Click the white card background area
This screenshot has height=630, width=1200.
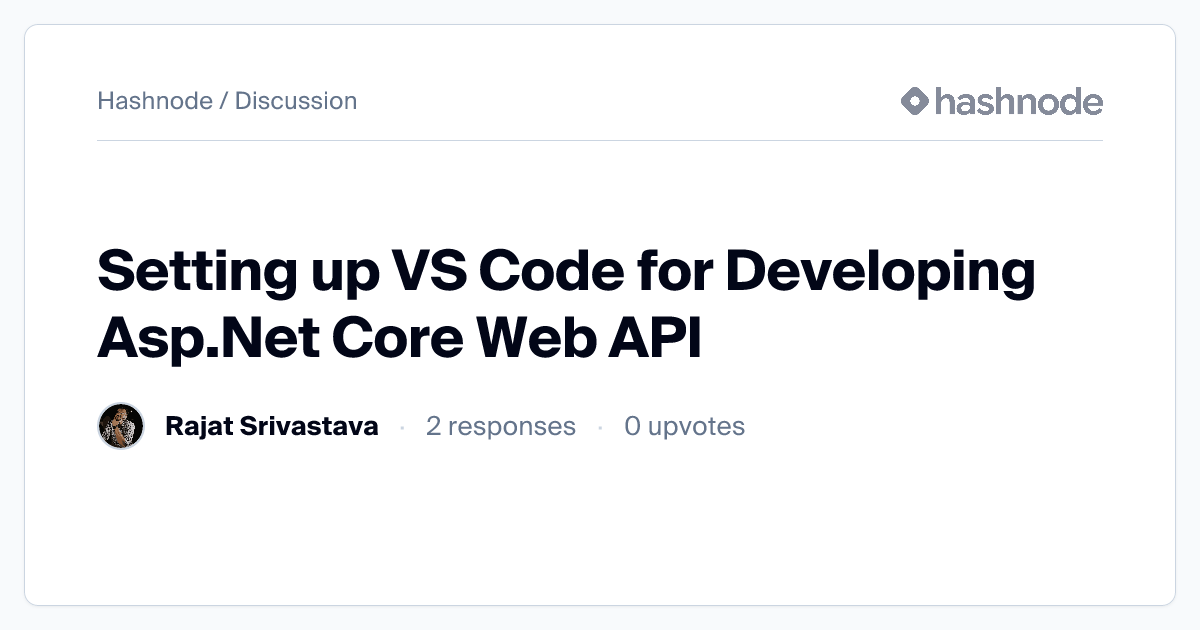tap(600, 530)
